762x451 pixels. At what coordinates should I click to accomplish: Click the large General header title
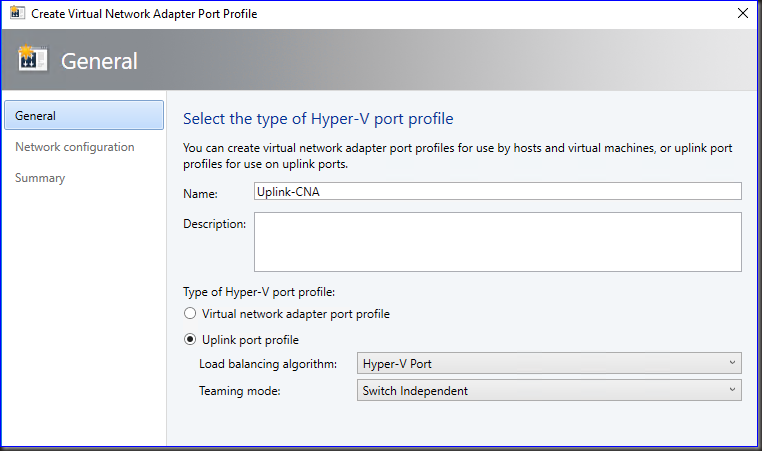[99, 61]
